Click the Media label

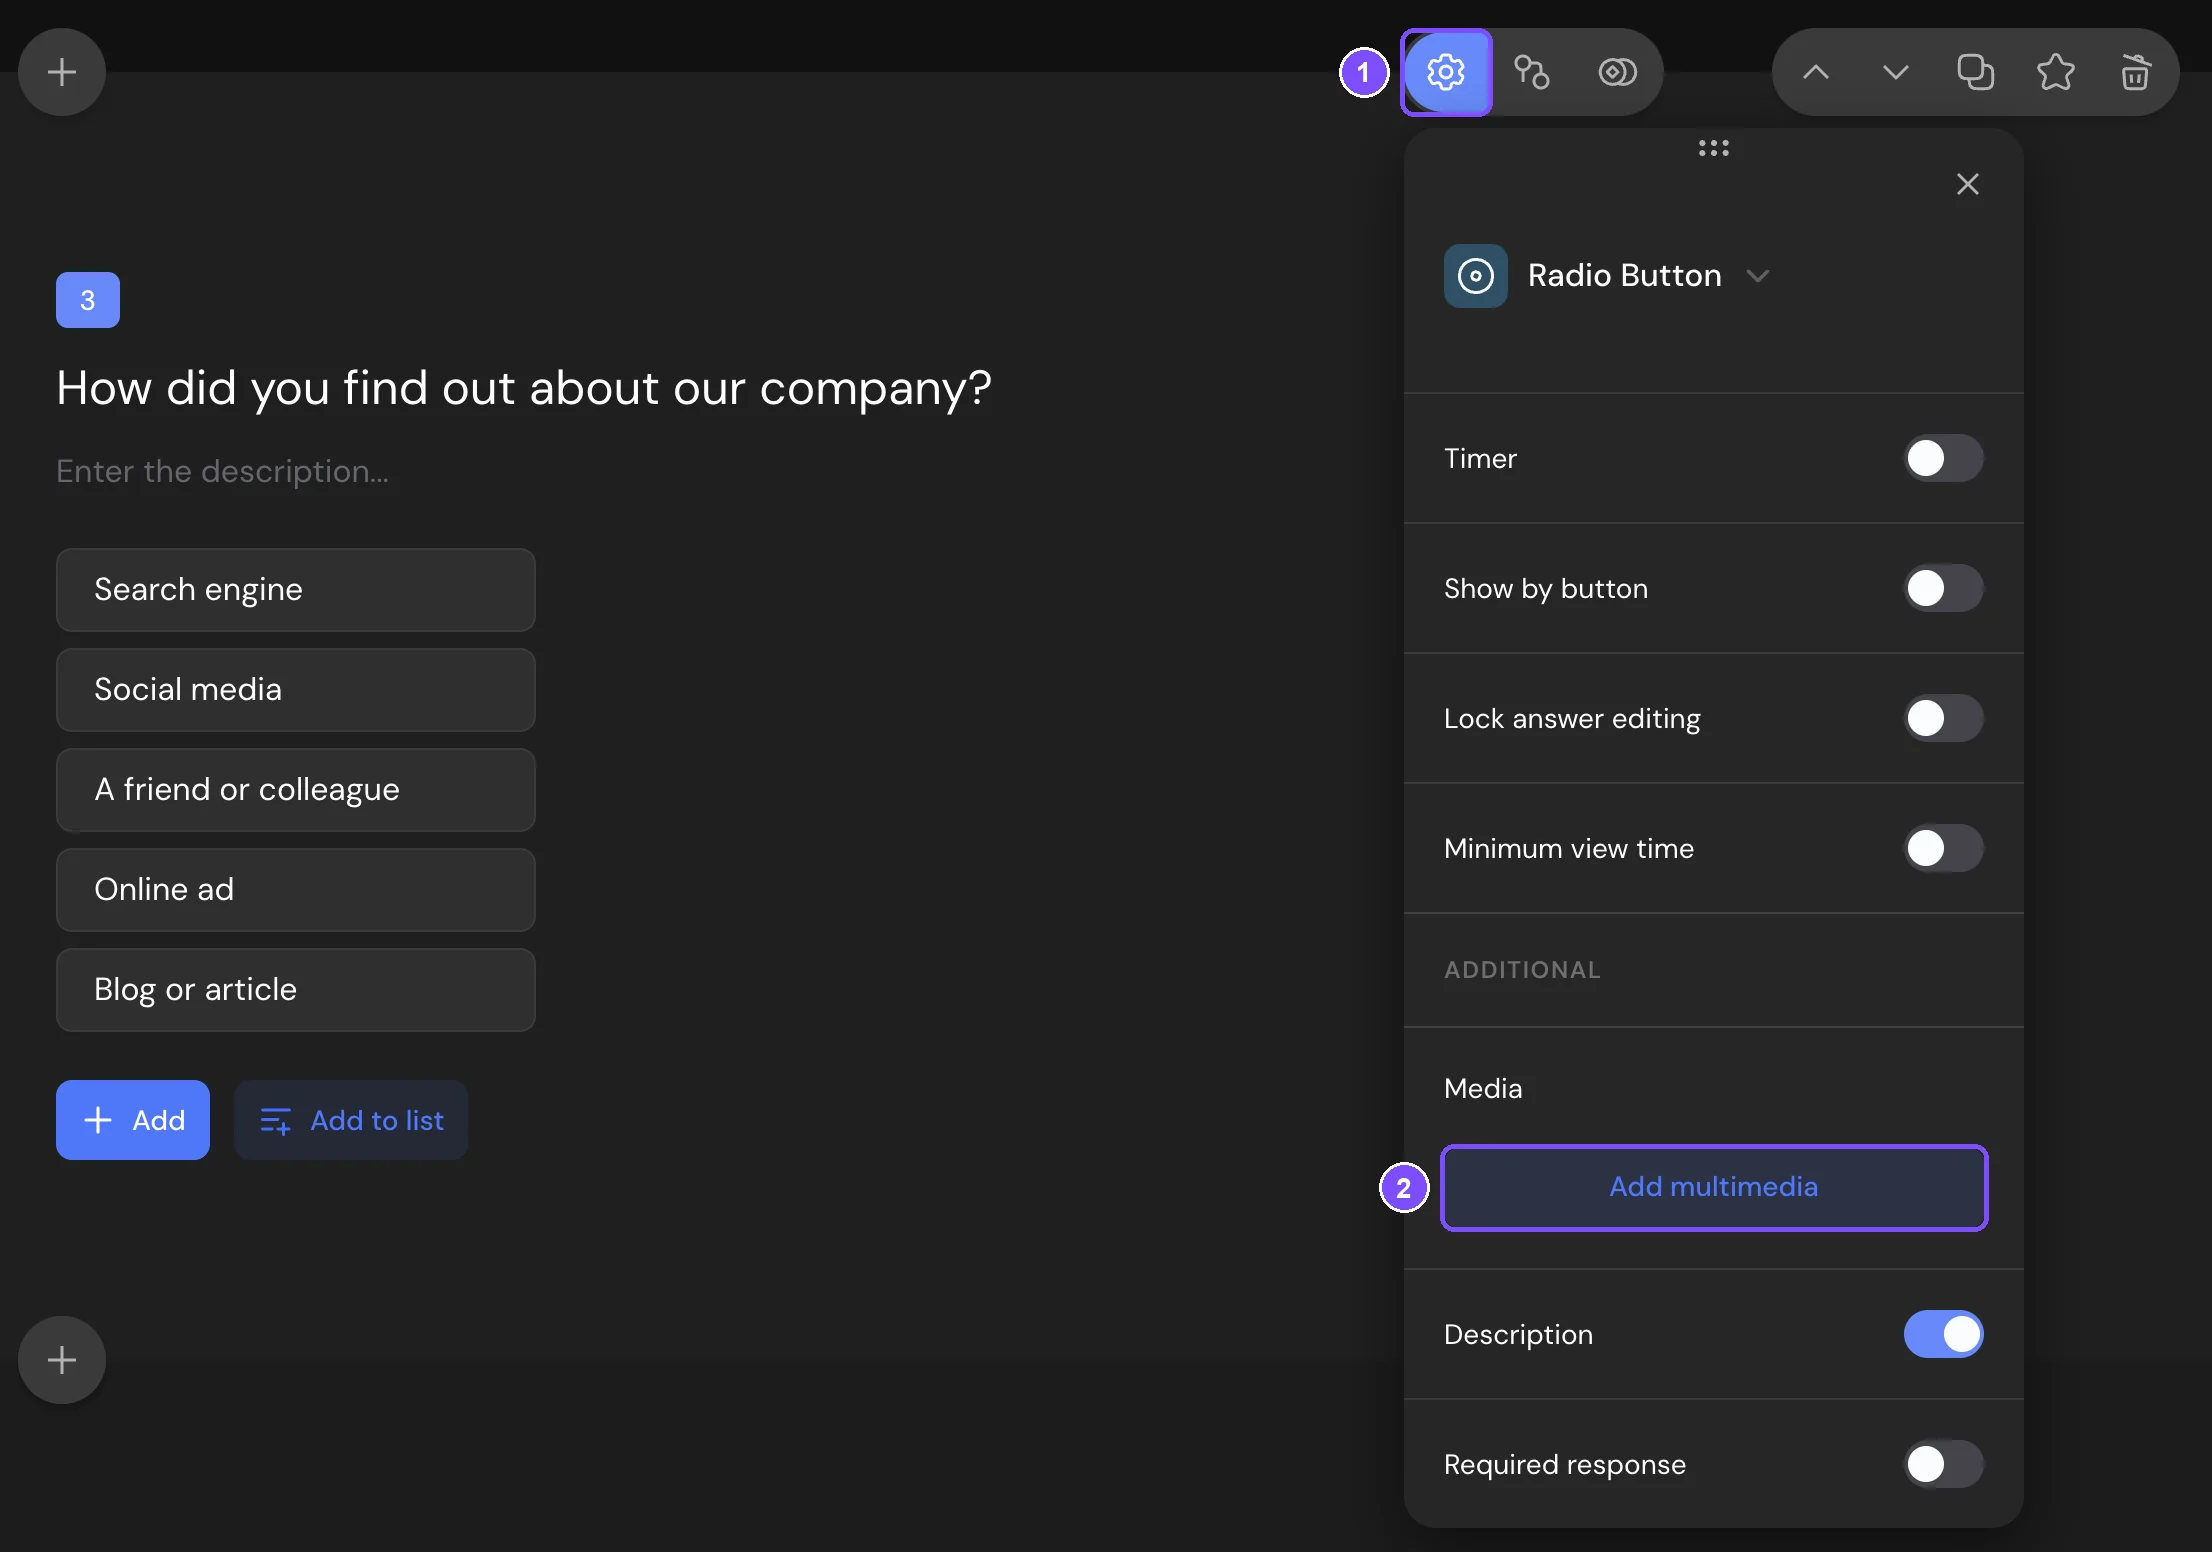[x=1483, y=1088]
